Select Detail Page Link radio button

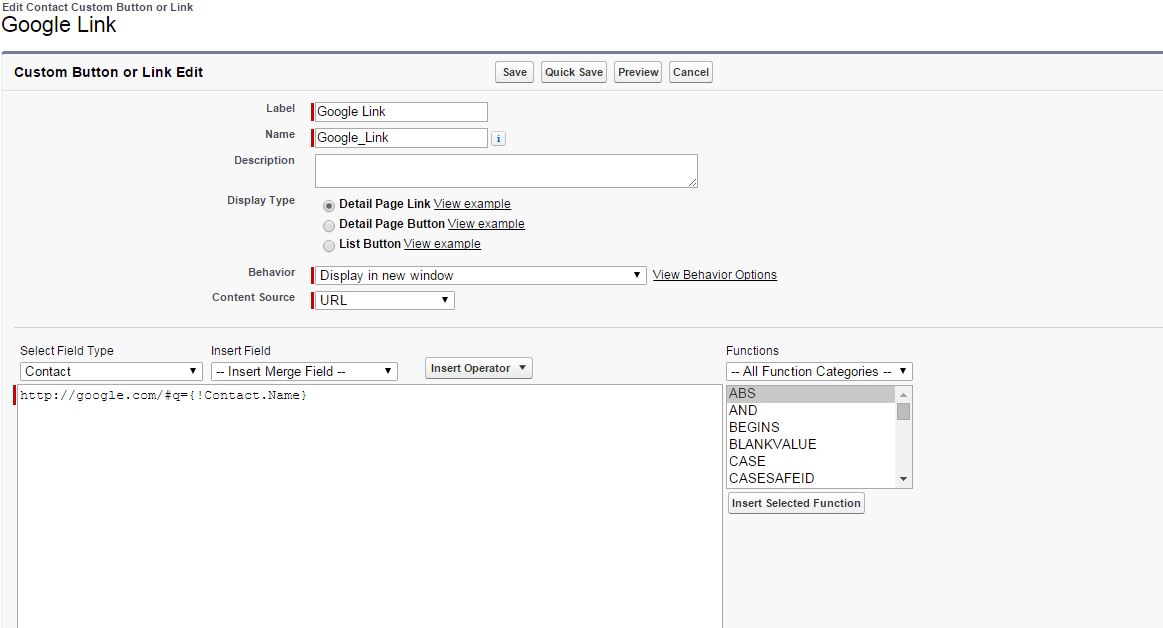tap(329, 205)
